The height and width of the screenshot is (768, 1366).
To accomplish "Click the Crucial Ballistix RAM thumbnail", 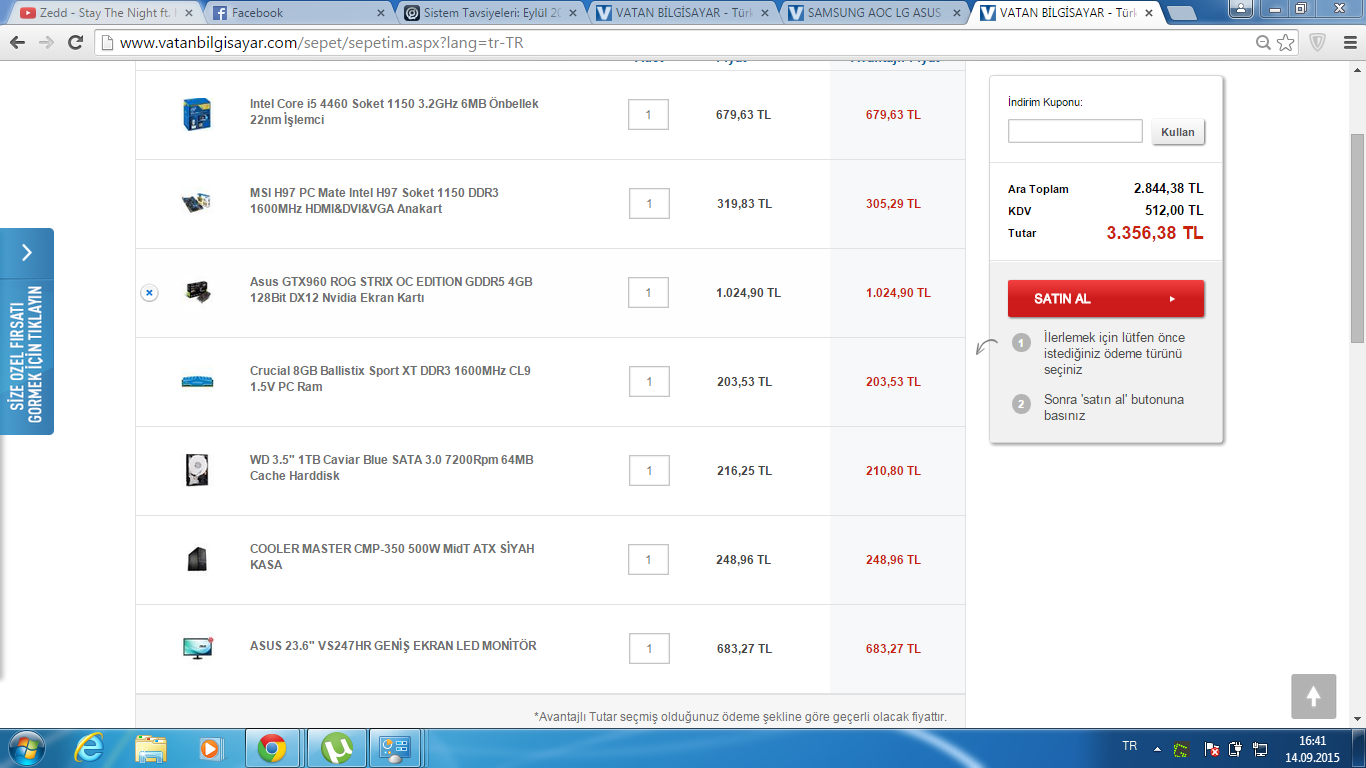I will tap(197, 381).
